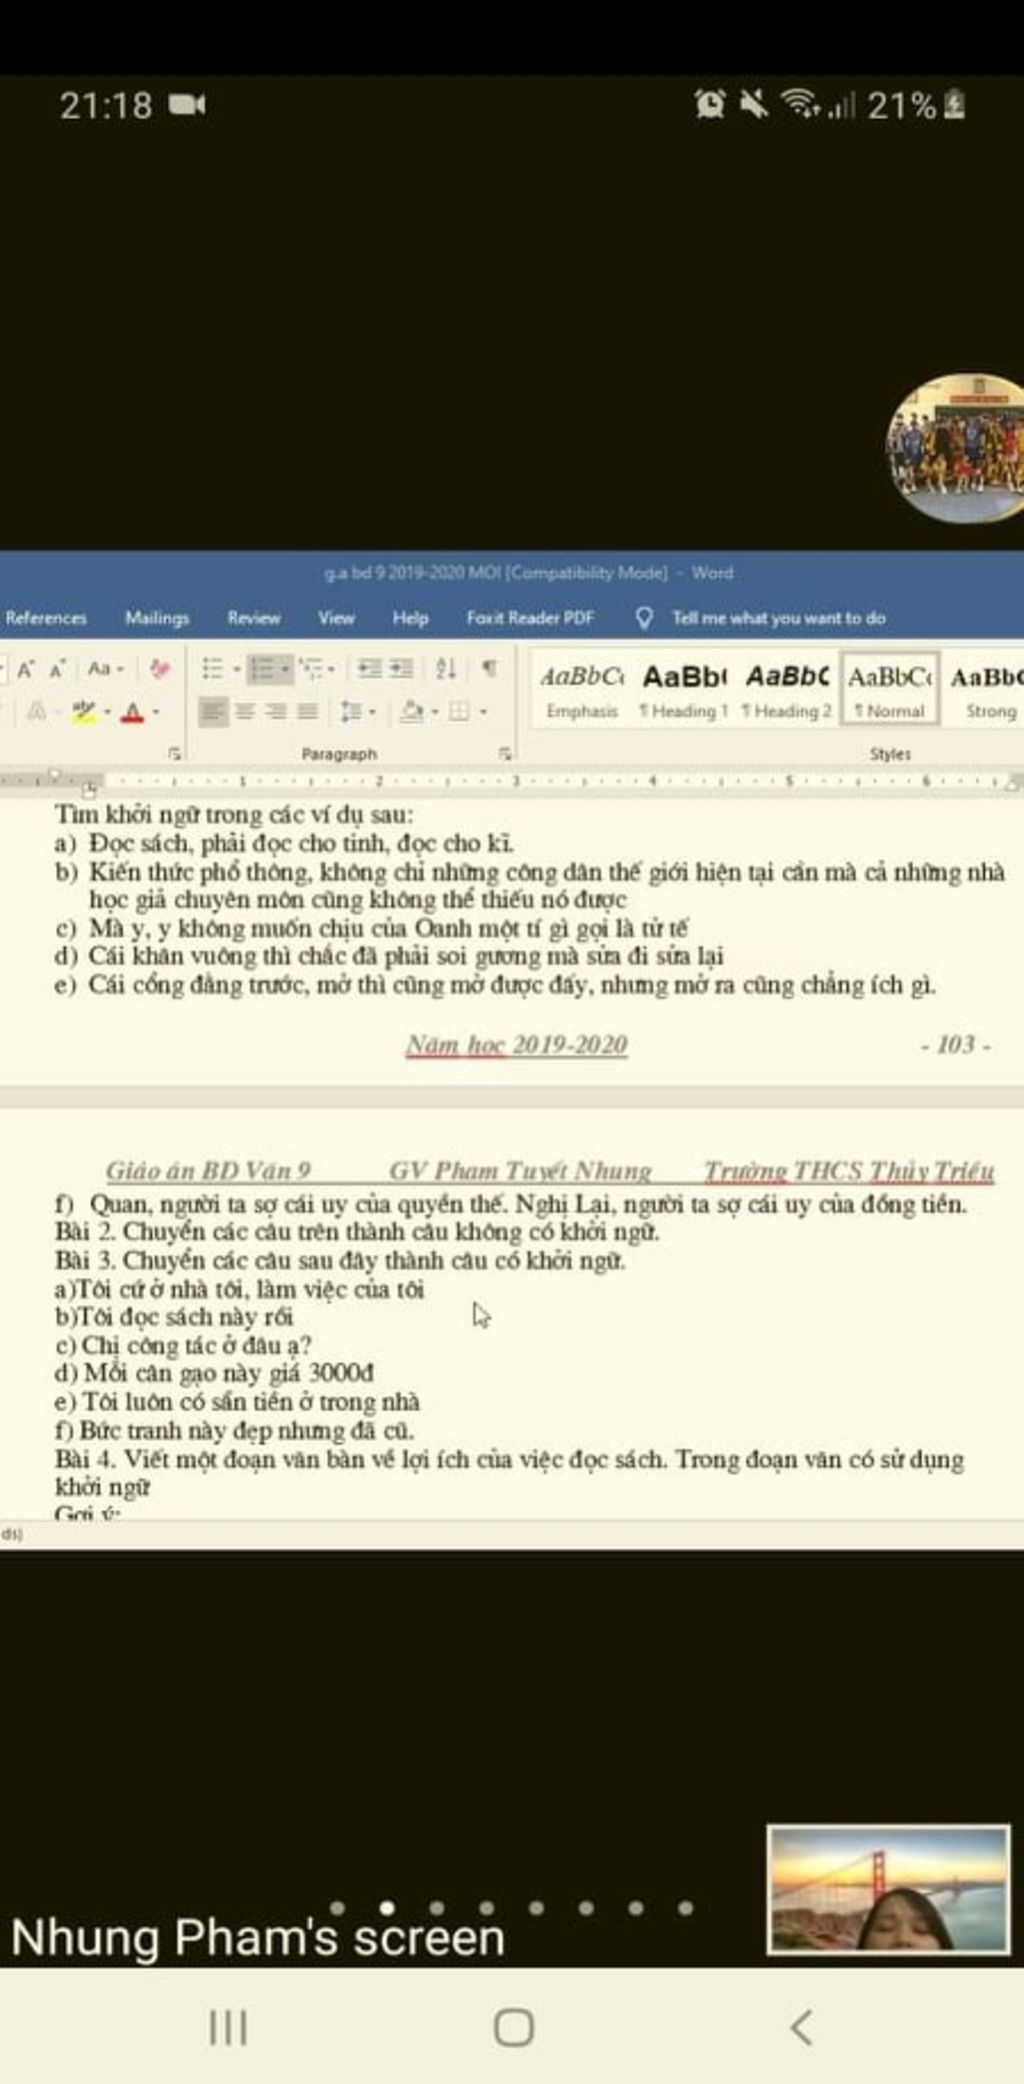Tap the muted sound status icon
Screen dimensions: 1024x2084
(x=753, y=103)
